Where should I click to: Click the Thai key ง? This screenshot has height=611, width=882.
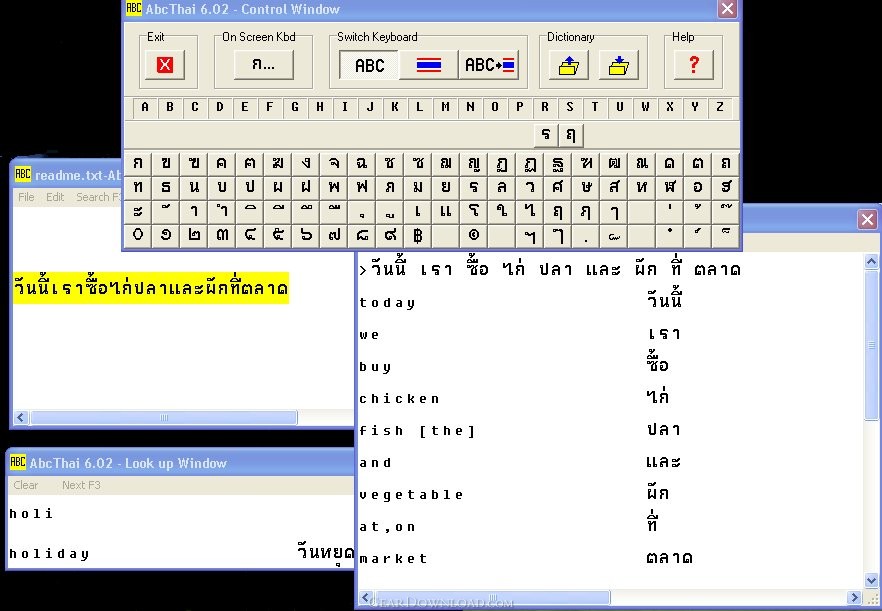[x=306, y=164]
